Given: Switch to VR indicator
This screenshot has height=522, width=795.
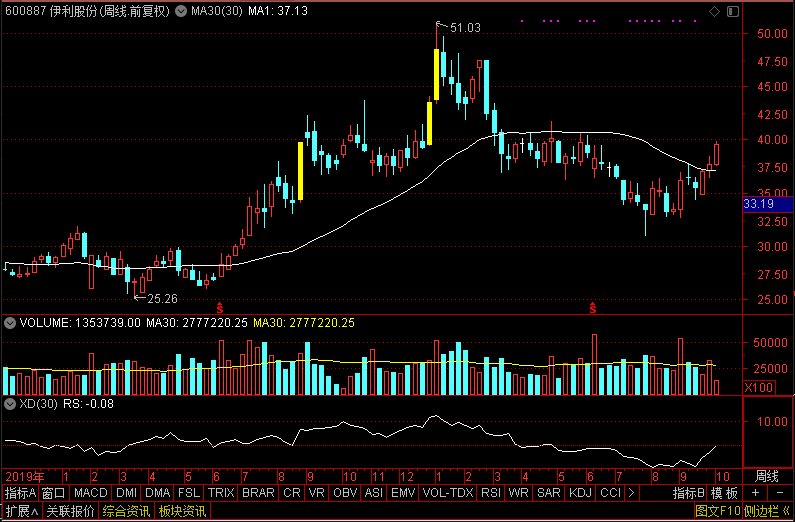Looking at the screenshot, I should coord(317,493).
